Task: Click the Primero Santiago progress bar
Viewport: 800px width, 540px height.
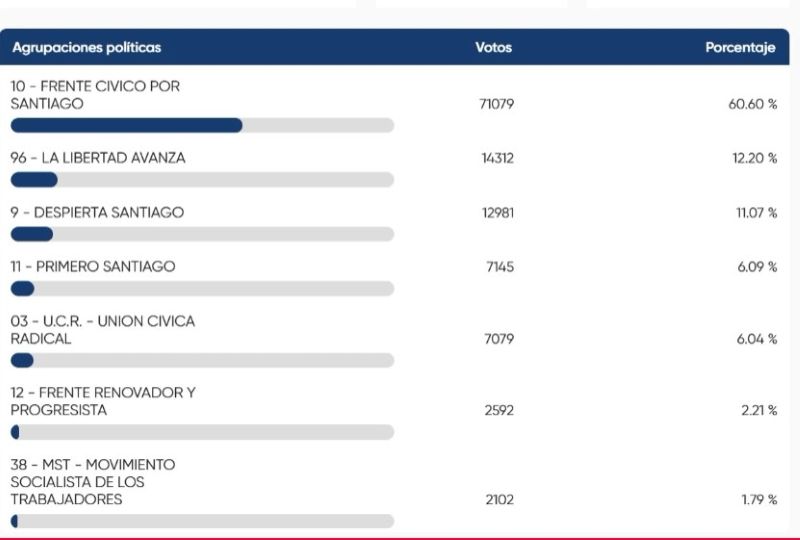Action: click(202, 288)
